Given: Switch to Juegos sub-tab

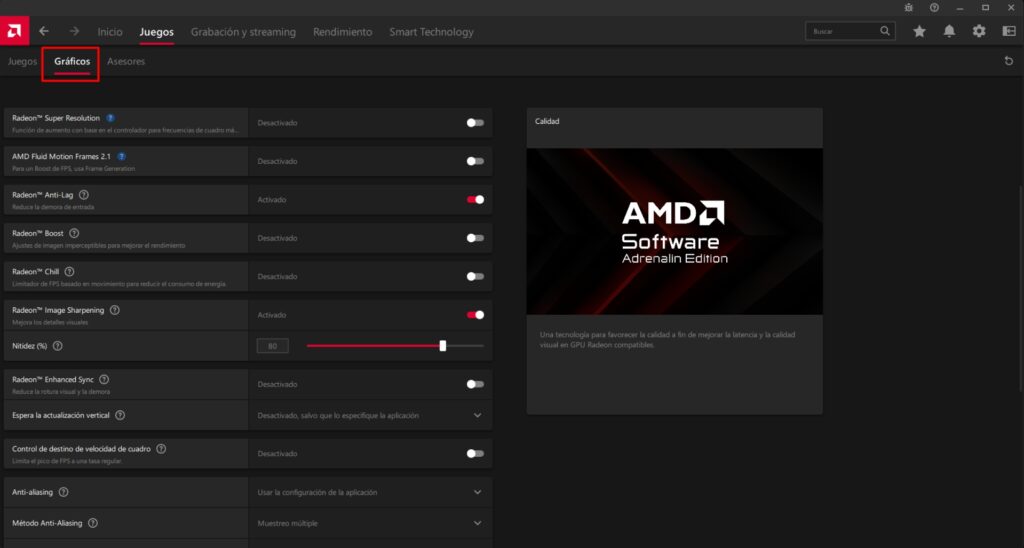Looking at the screenshot, I should coord(22,61).
